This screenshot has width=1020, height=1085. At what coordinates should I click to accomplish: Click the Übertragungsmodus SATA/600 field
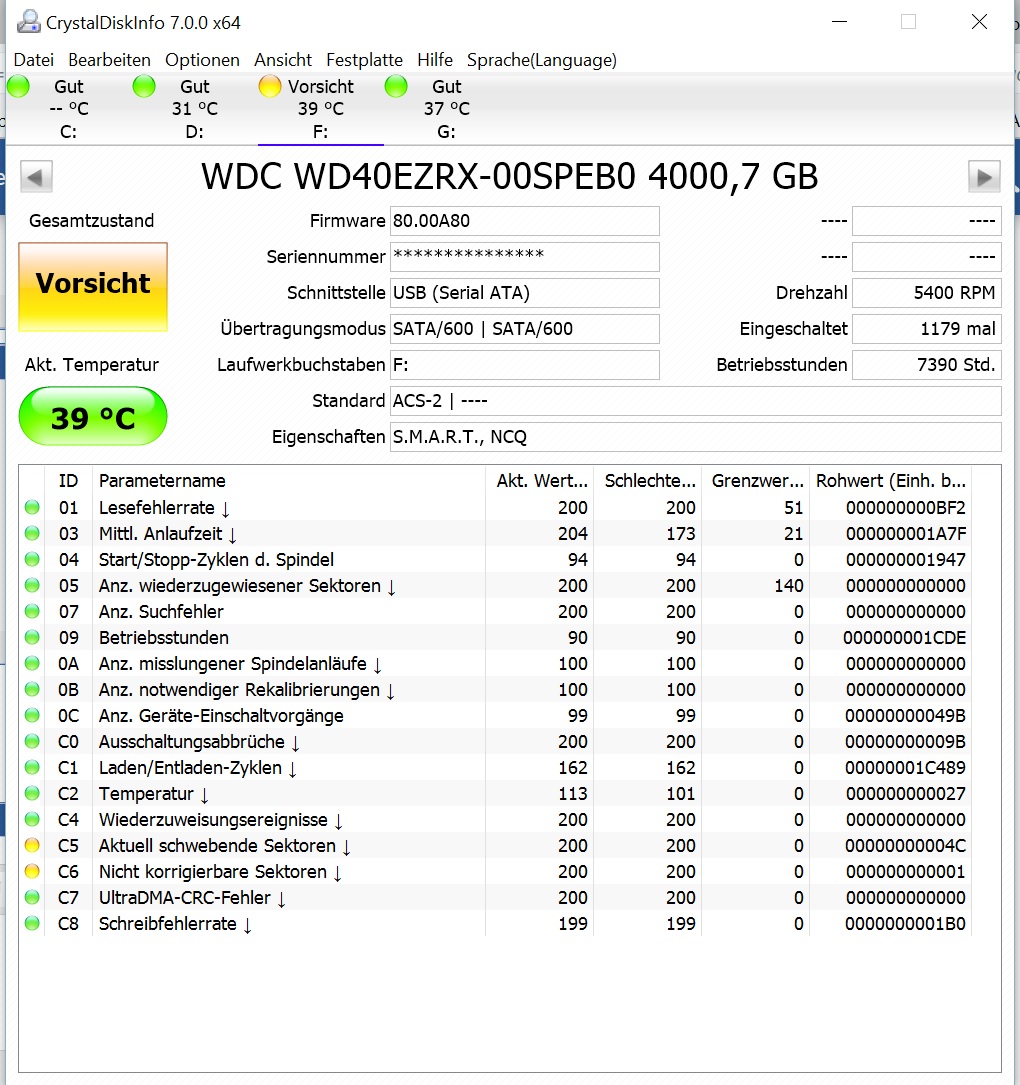525,329
